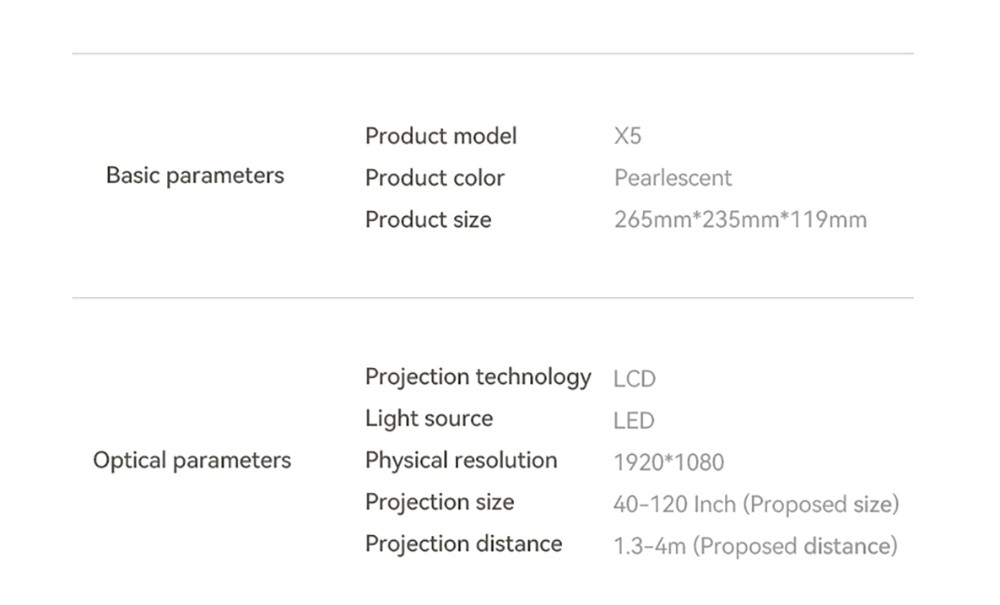The image size is (1000, 605).
Task: Select the "Projection technology" label
Action: tap(478, 377)
